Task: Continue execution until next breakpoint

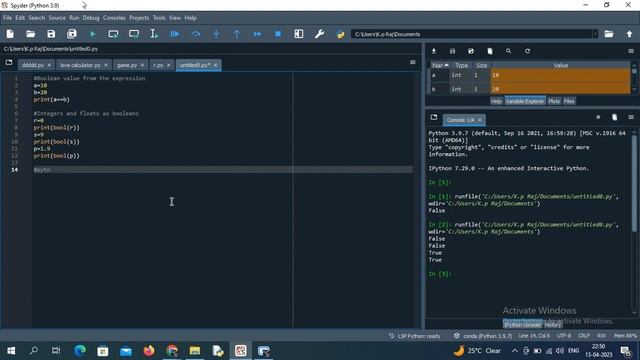Action: pyautogui.click(x=257, y=34)
